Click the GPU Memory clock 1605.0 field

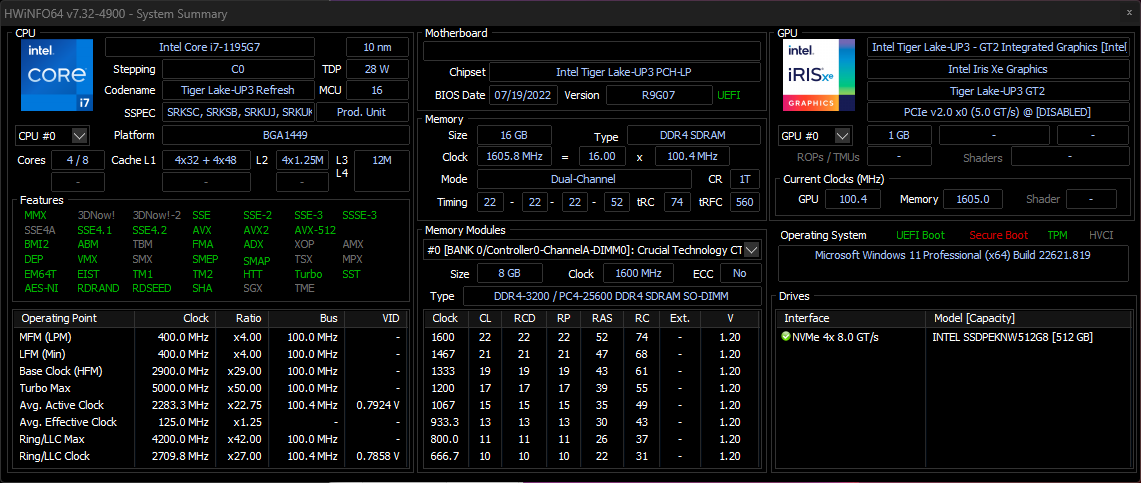(972, 199)
